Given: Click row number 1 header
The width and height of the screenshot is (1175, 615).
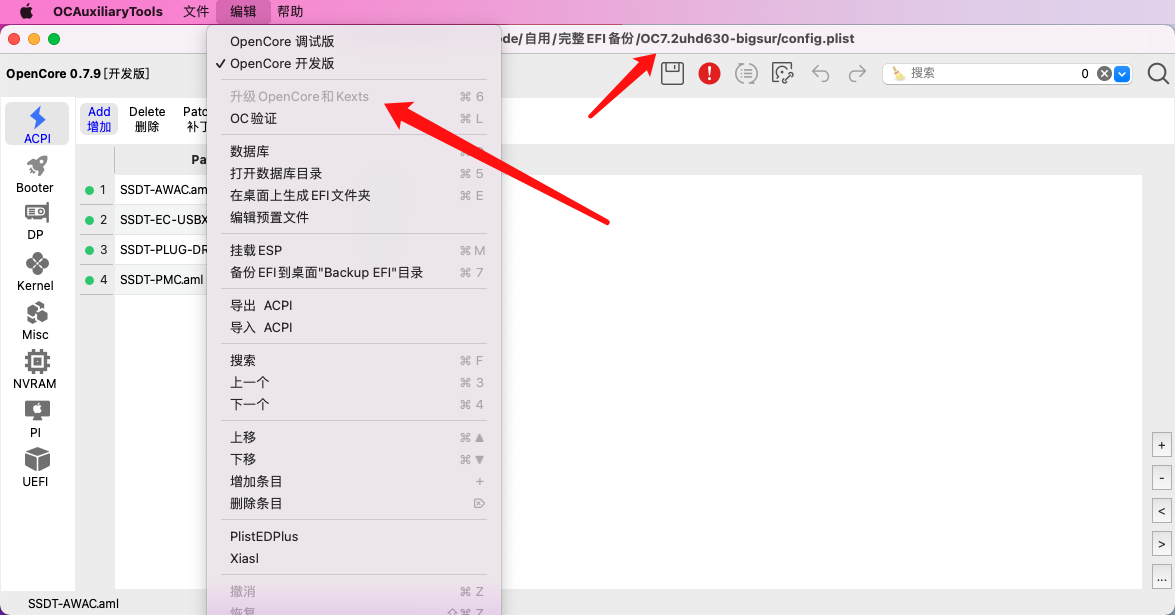Looking at the screenshot, I should point(96,190).
